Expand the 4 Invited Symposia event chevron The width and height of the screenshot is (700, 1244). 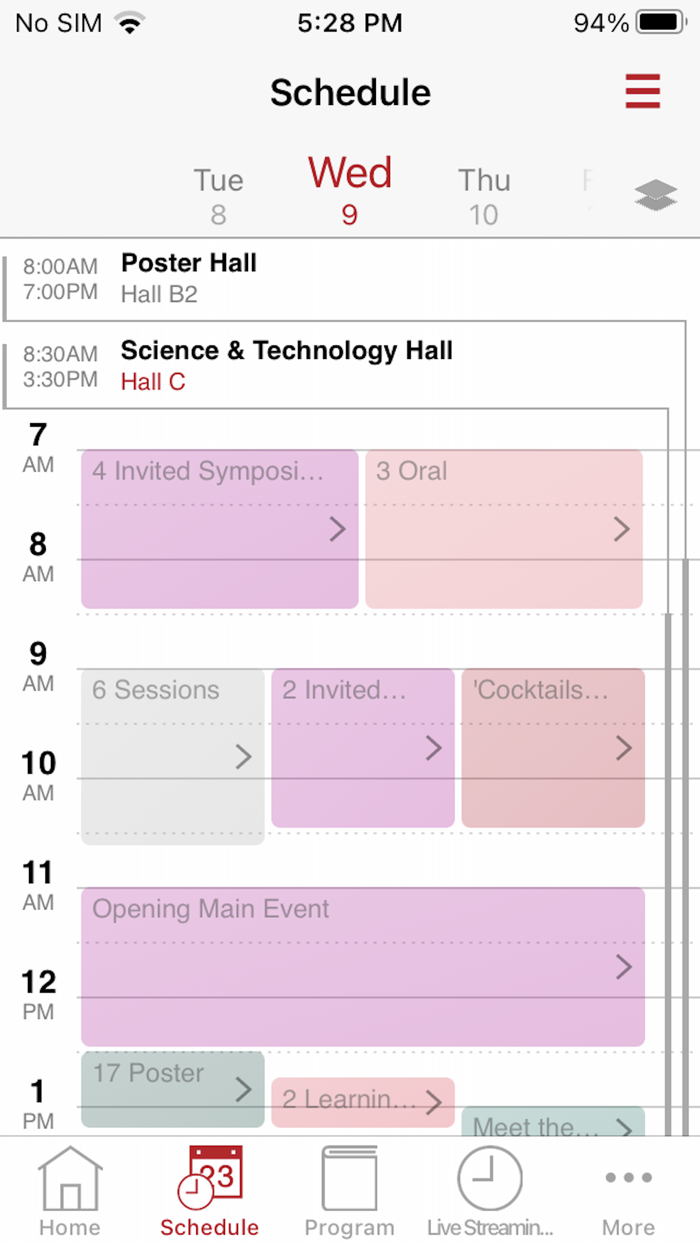[x=336, y=530]
